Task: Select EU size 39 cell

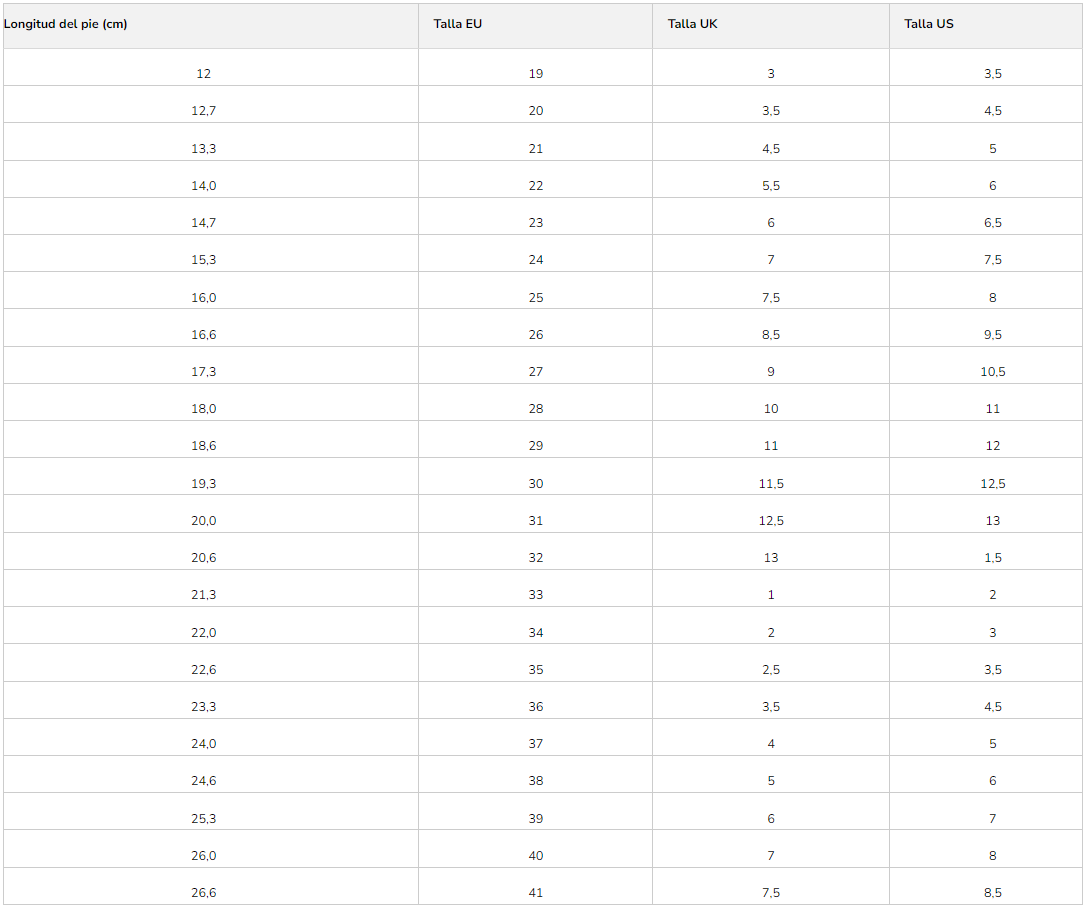Action: 536,819
